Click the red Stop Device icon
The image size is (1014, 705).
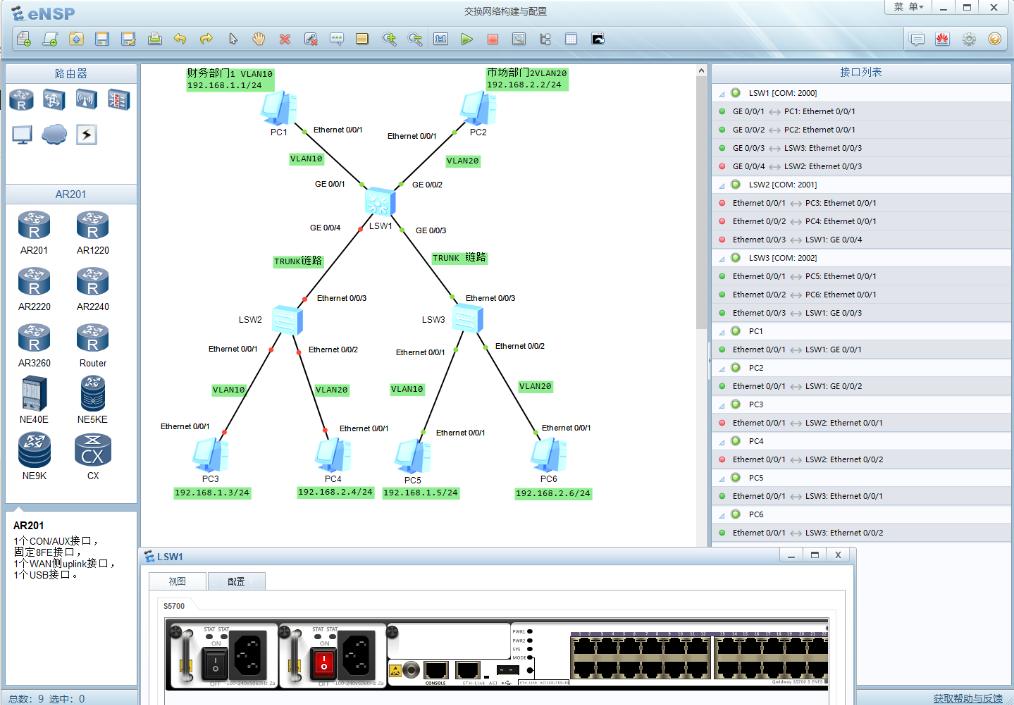click(x=492, y=39)
